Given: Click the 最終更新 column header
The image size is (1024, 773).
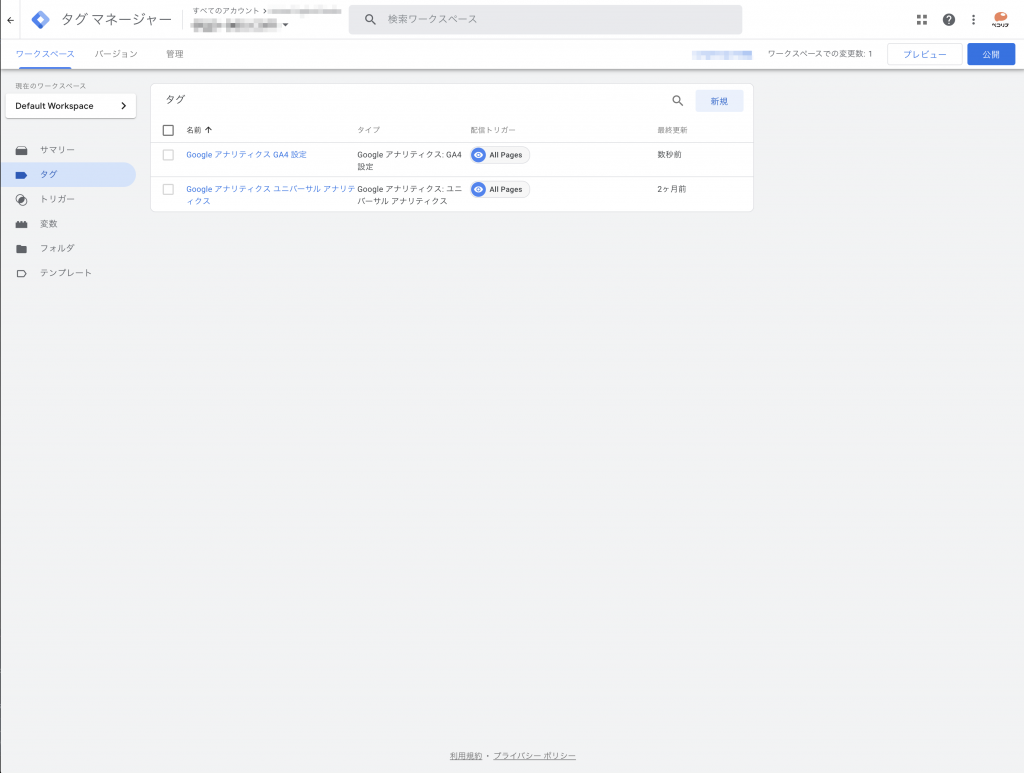Looking at the screenshot, I should pos(672,130).
